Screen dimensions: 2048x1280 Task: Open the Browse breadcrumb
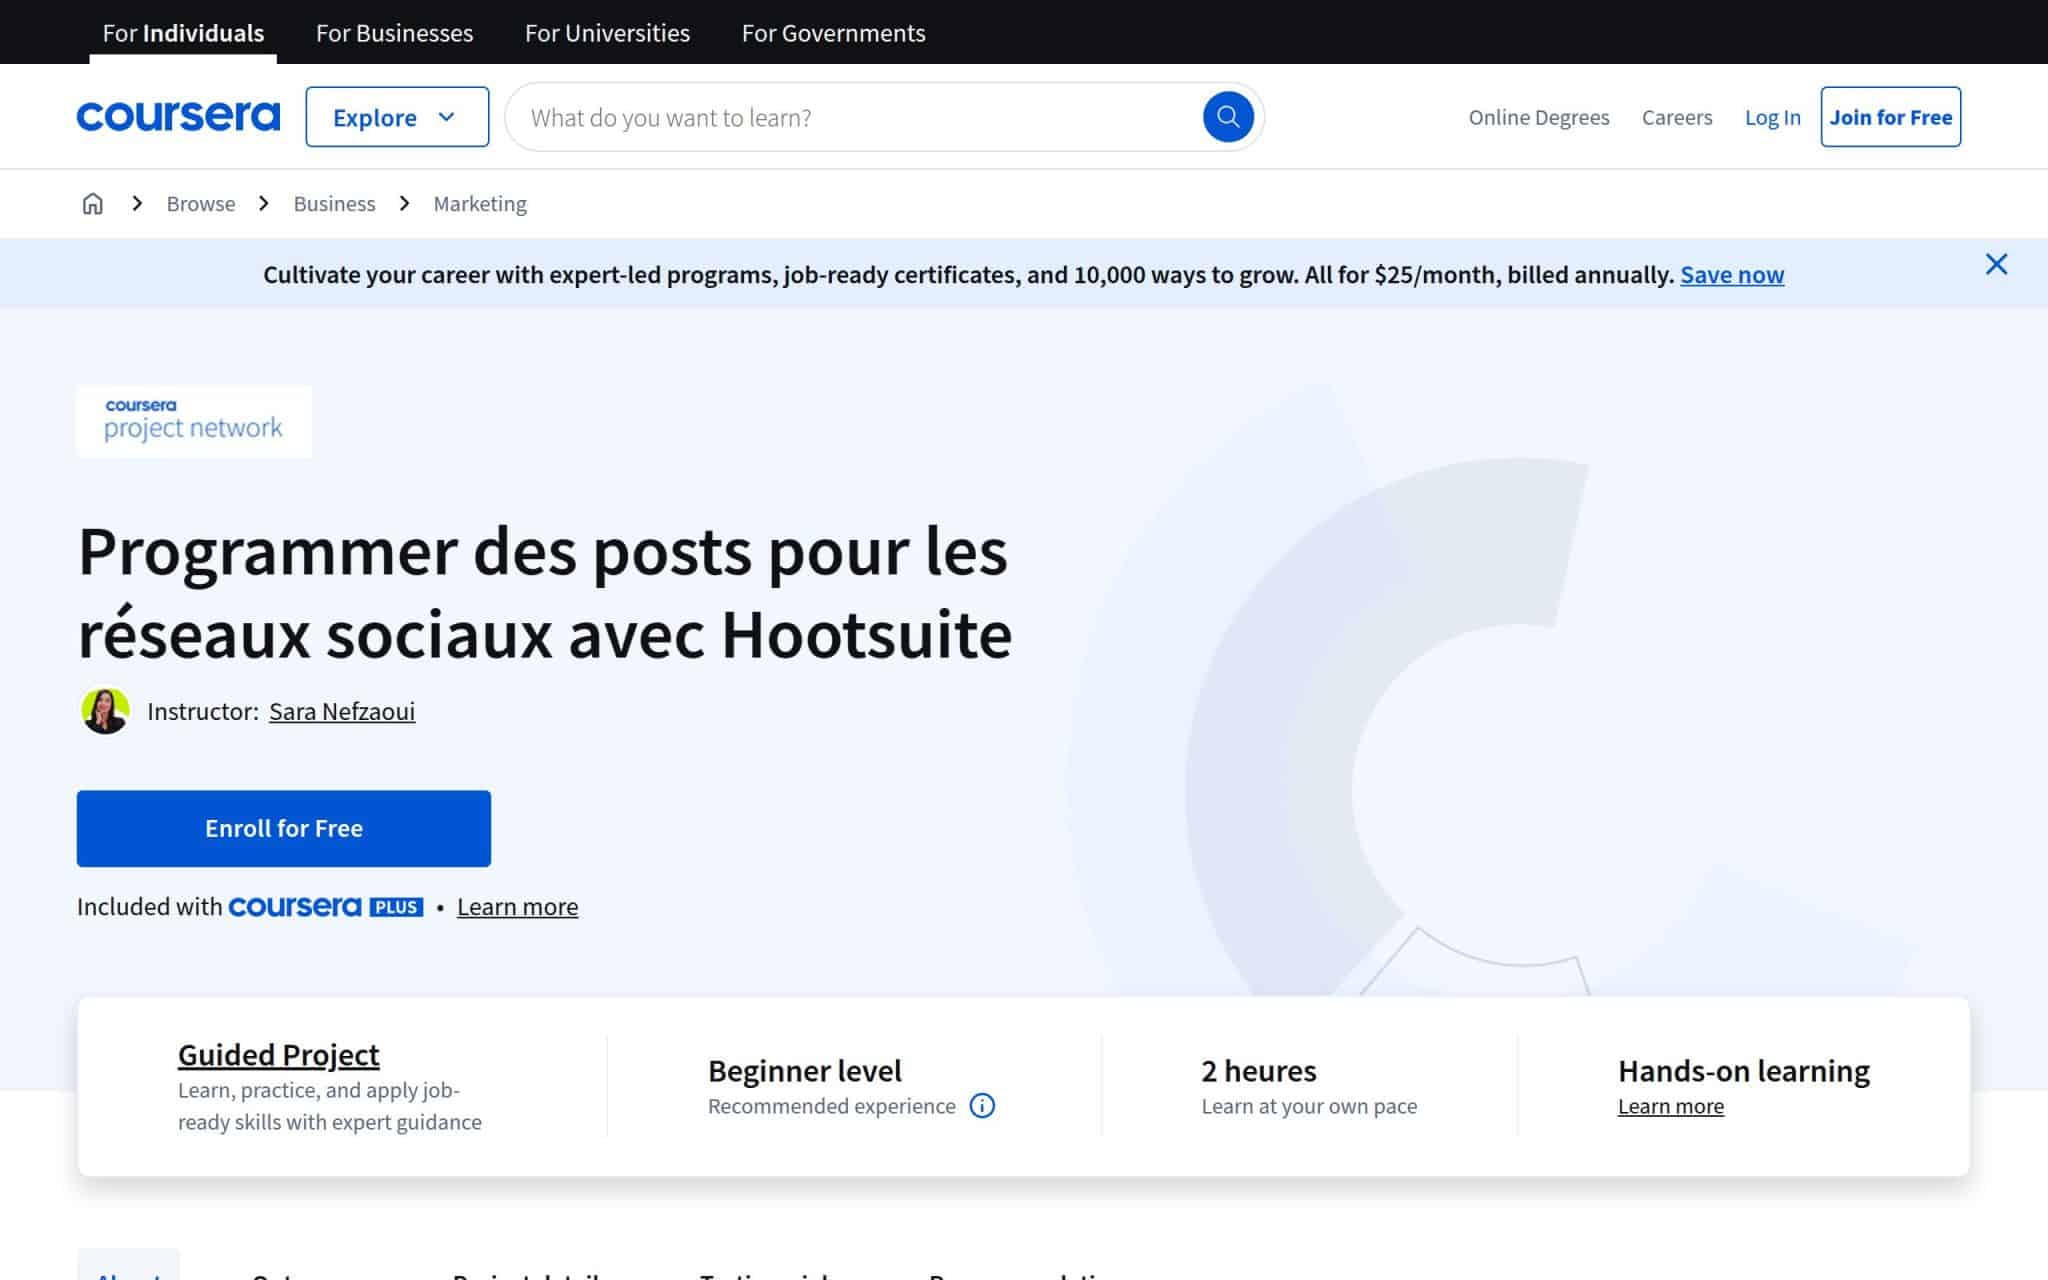click(201, 204)
